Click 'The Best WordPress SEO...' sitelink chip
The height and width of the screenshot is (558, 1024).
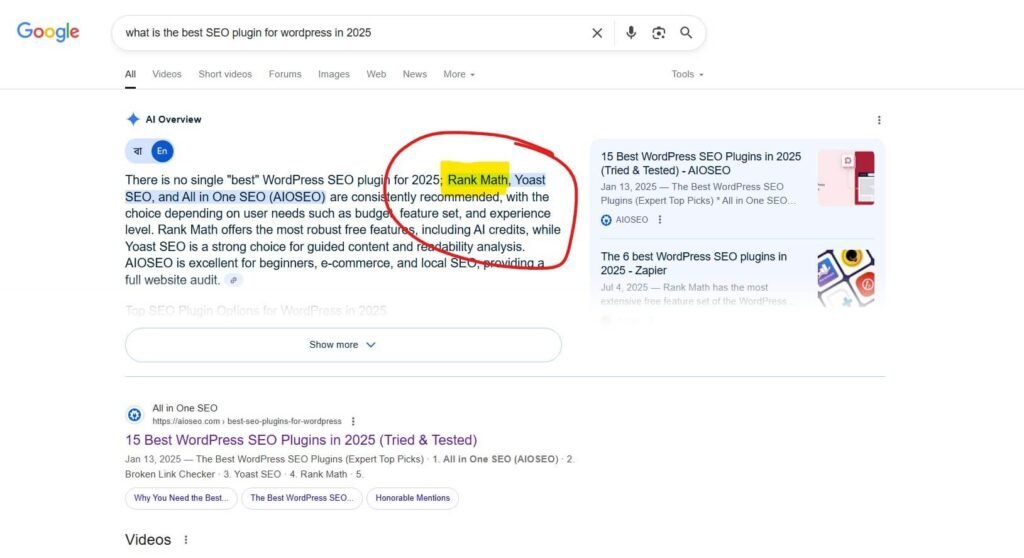pos(302,498)
